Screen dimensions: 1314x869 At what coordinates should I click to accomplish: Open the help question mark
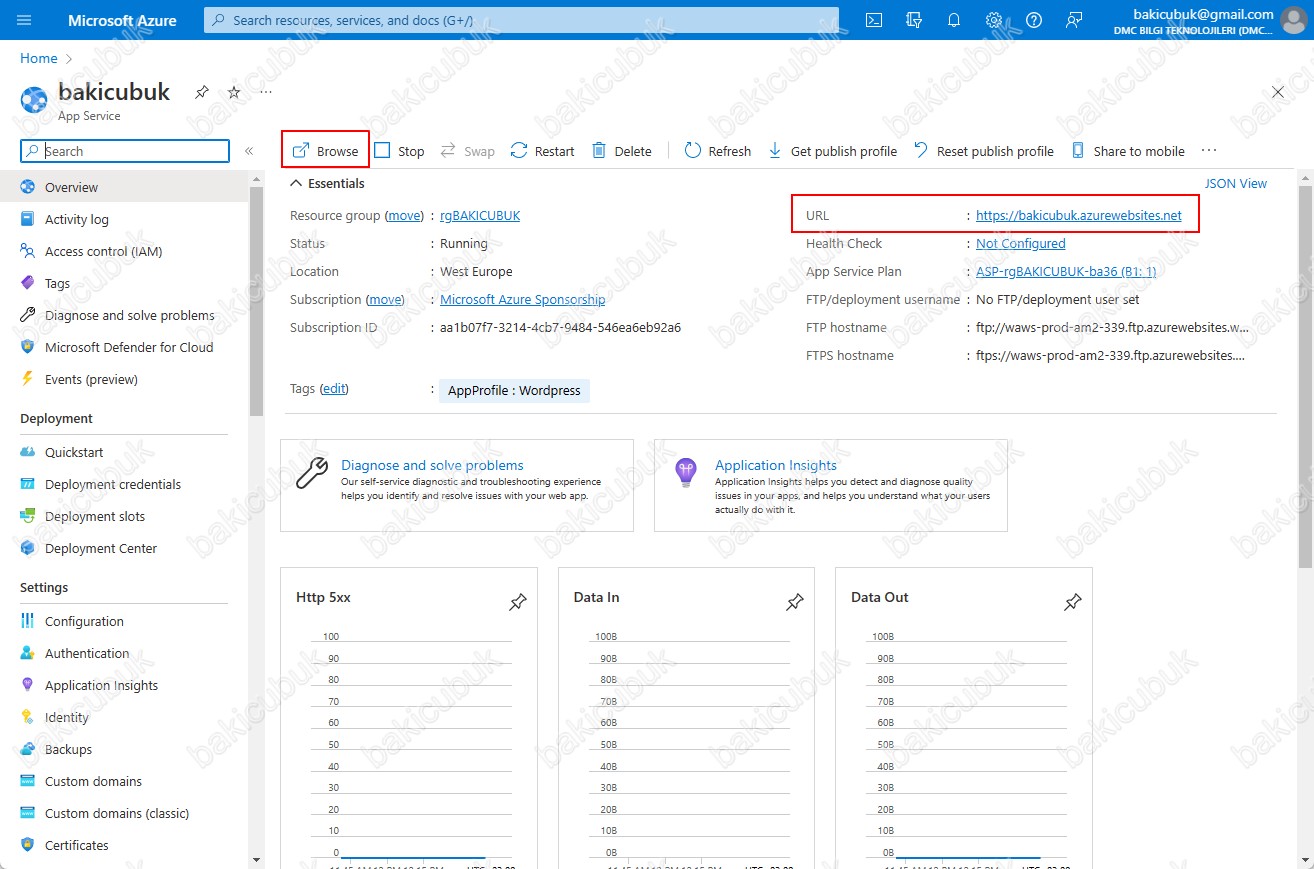tap(1034, 20)
